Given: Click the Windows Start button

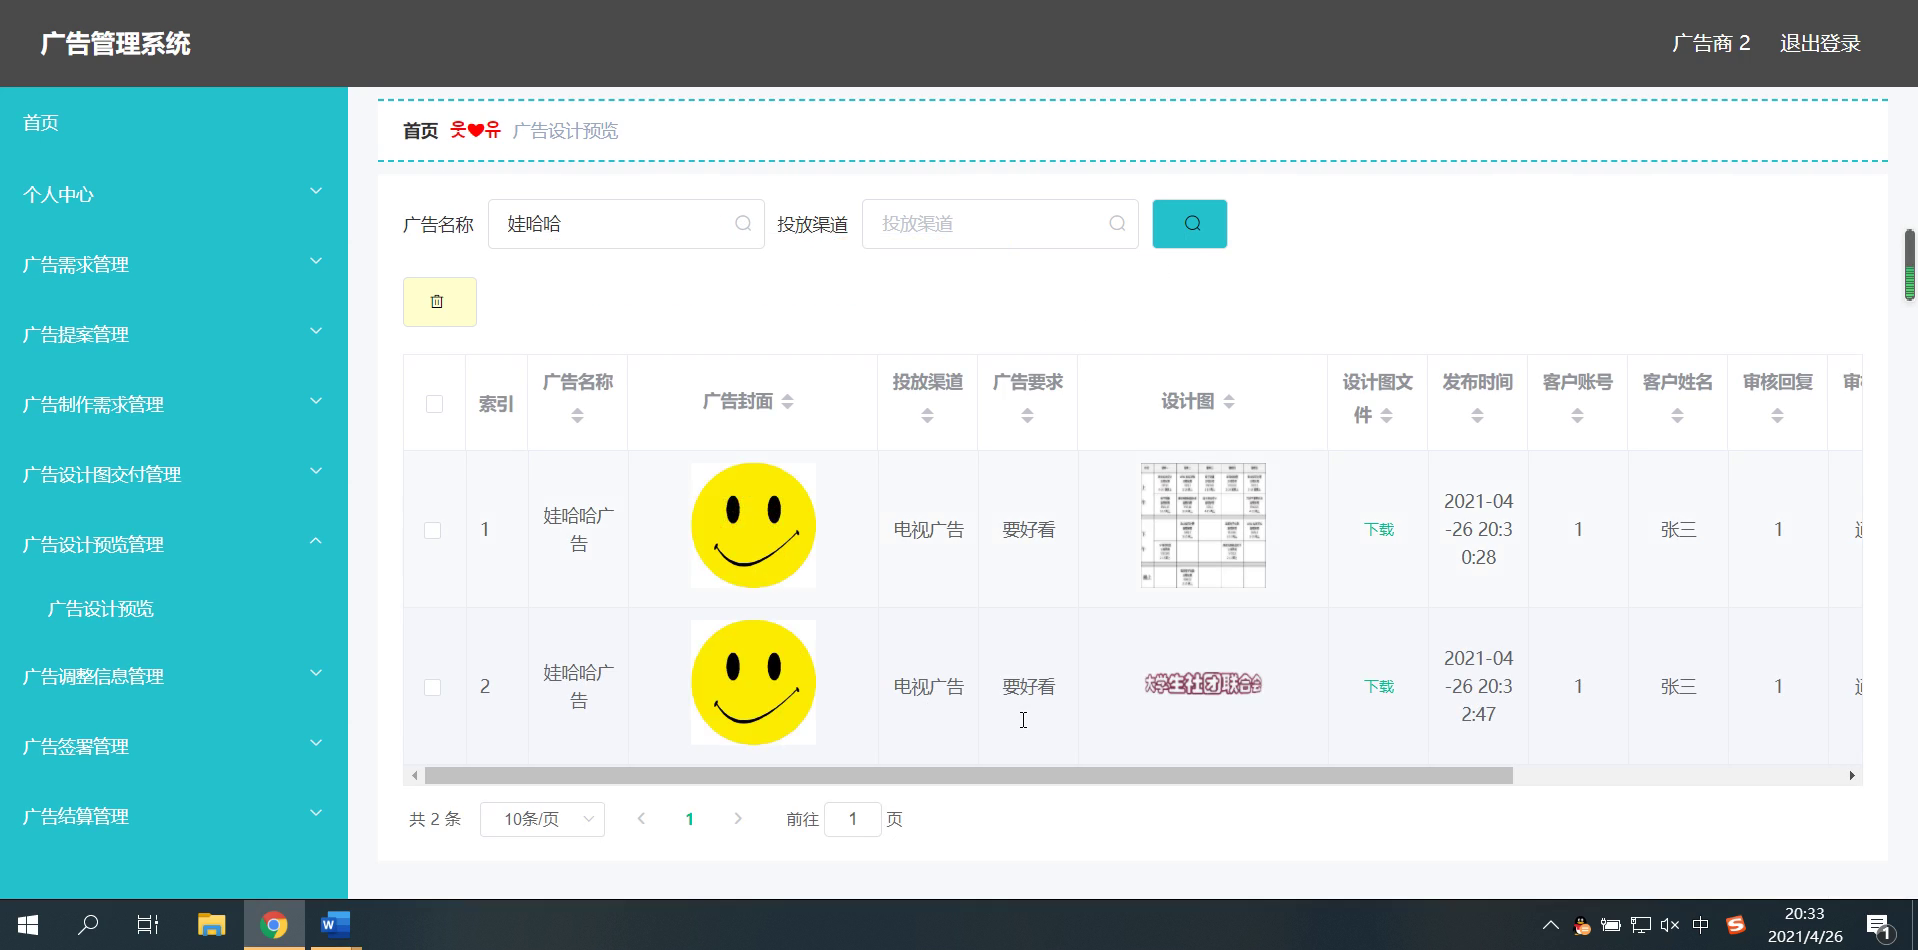Looking at the screenshot, I should click(27, 924).
